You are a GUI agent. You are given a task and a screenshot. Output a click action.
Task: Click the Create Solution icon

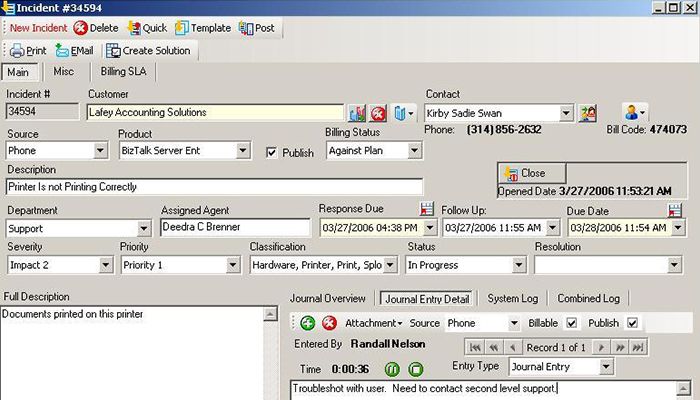[x=113, y=51]
